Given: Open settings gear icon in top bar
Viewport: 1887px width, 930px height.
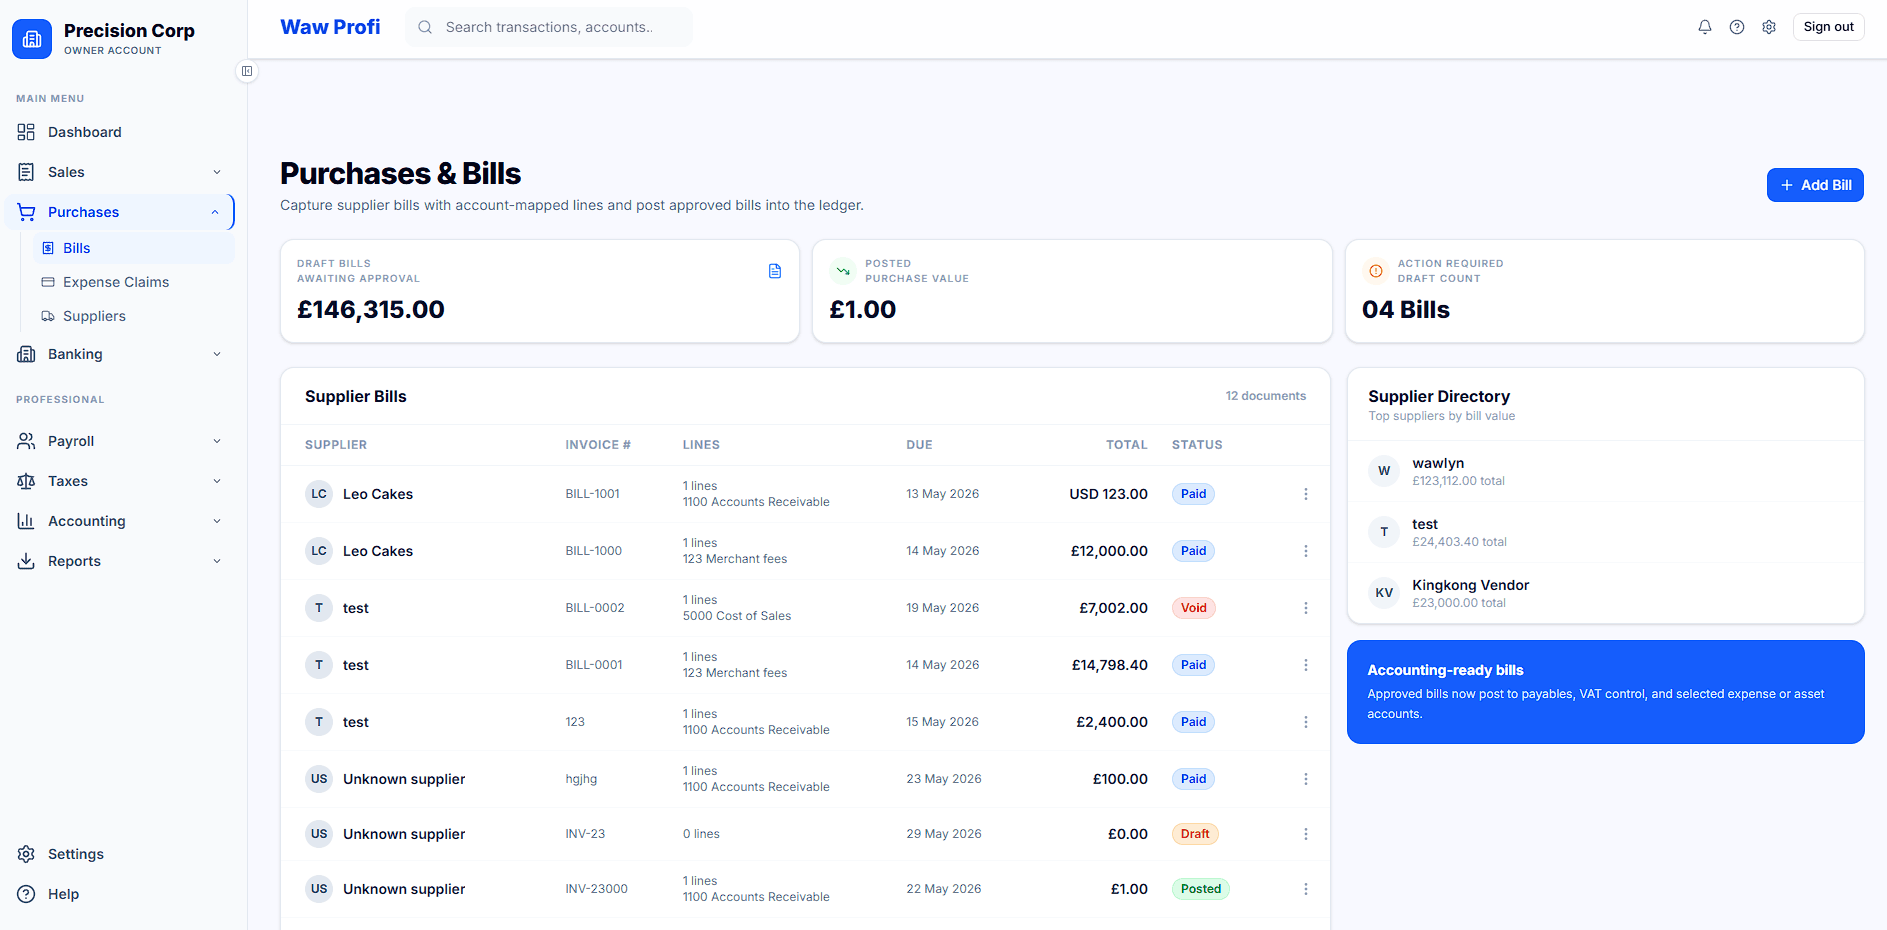Looking at the screenshot, I should [1769, 27].
